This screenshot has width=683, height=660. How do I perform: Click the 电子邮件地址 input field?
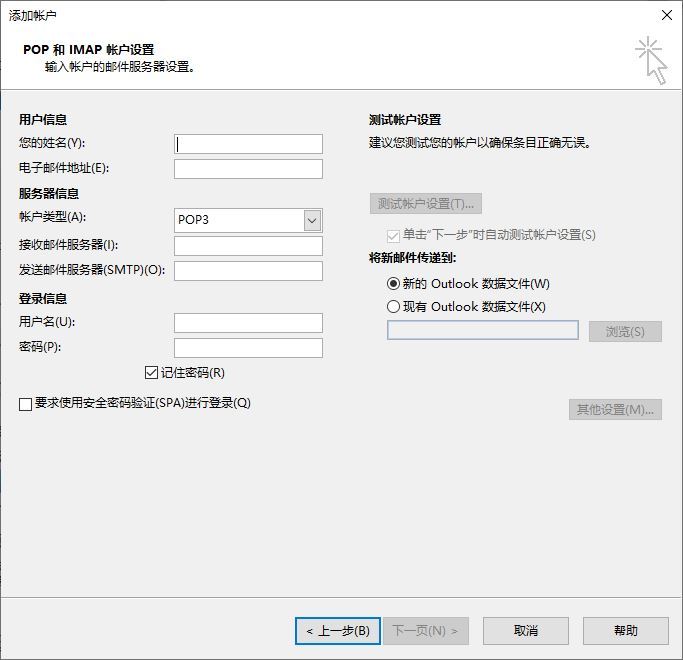point(248,169)
